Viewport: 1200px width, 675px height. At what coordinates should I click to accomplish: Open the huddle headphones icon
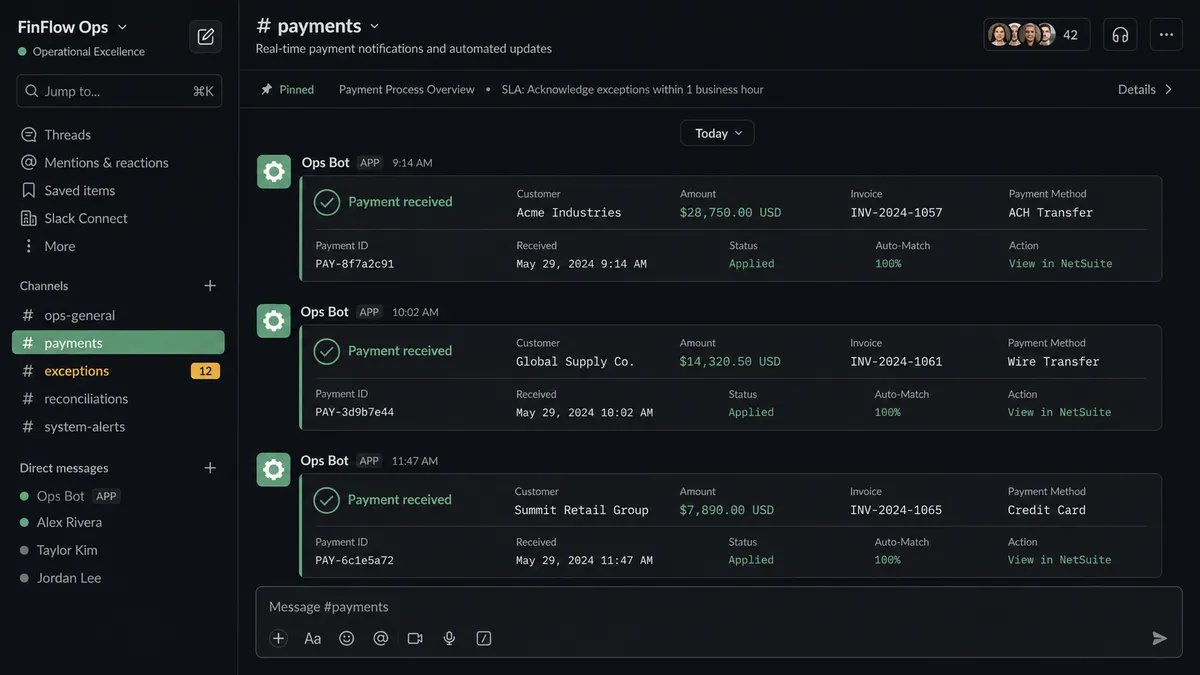click(1120, 35)
